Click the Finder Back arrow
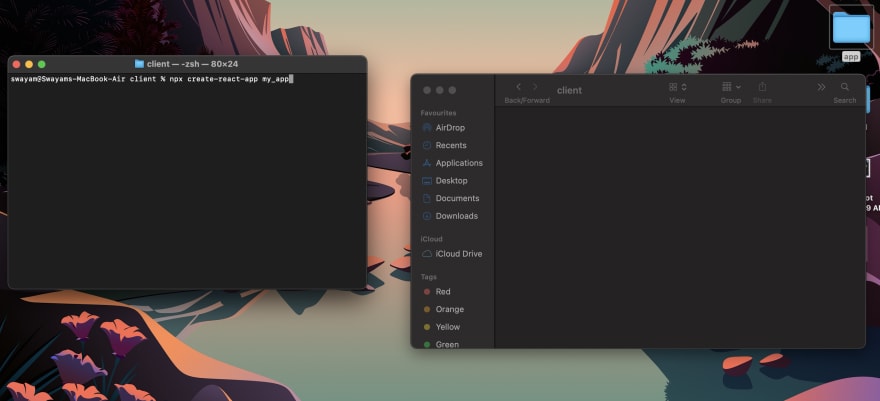 pos(519,87)
